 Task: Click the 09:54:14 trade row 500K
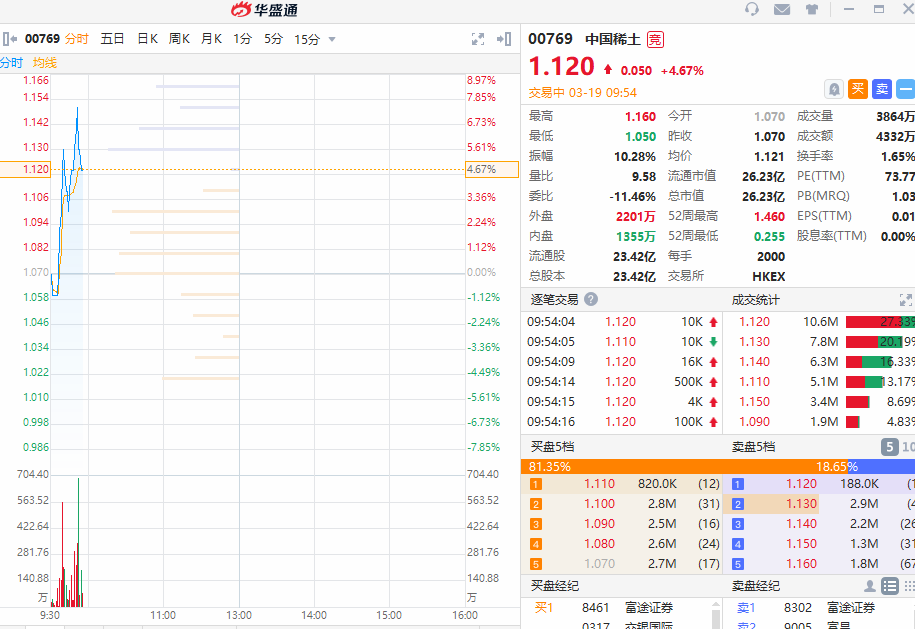coord(621,382)
